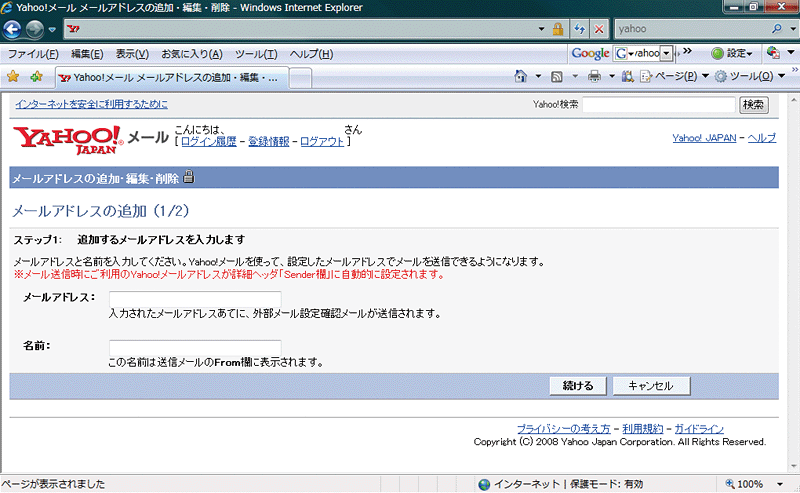
Task: Click the 続ける button
Action: pyautogui.click(x=578, y=386)
